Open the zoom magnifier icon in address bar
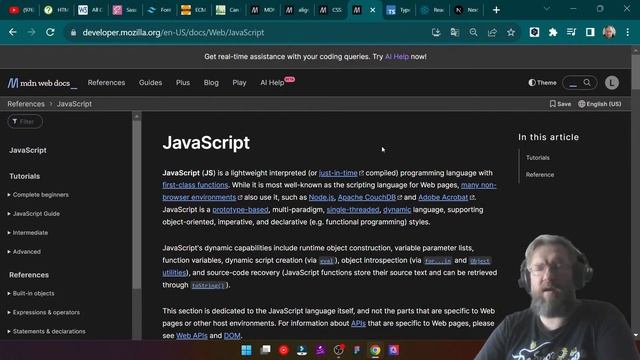640x360 pixels. [x=473, y=33]
